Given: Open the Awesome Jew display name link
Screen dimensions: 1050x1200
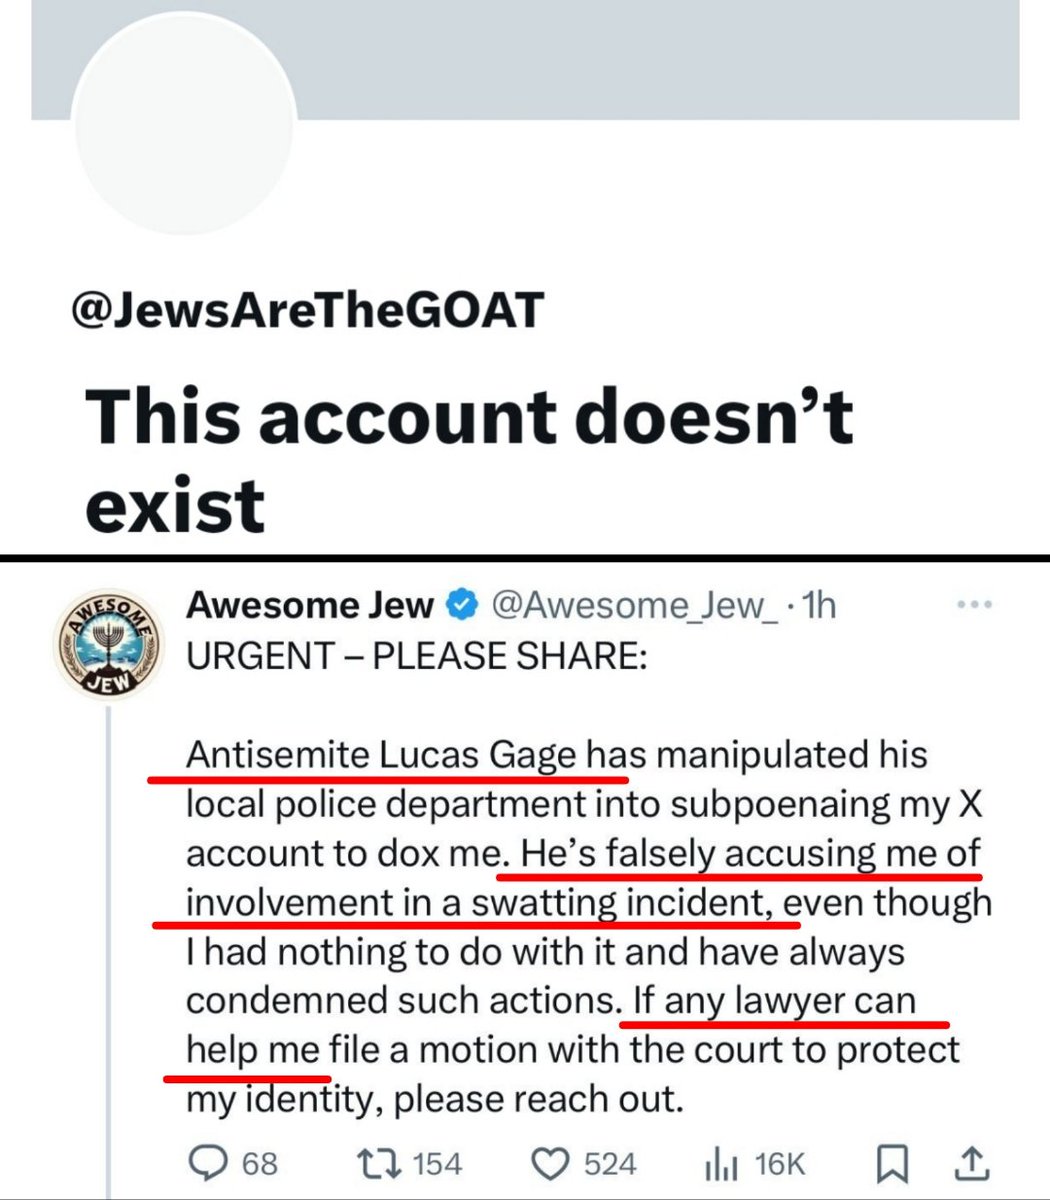Looking at the screenshot, I should pos(310,605).
